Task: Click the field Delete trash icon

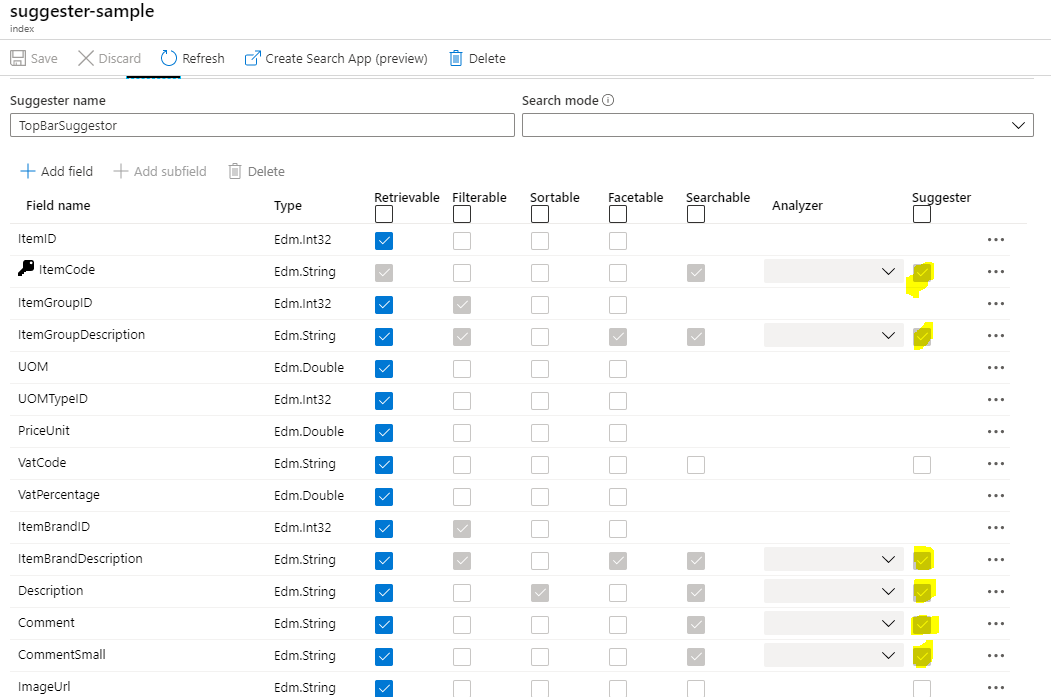Action: [x=235, y=171]
